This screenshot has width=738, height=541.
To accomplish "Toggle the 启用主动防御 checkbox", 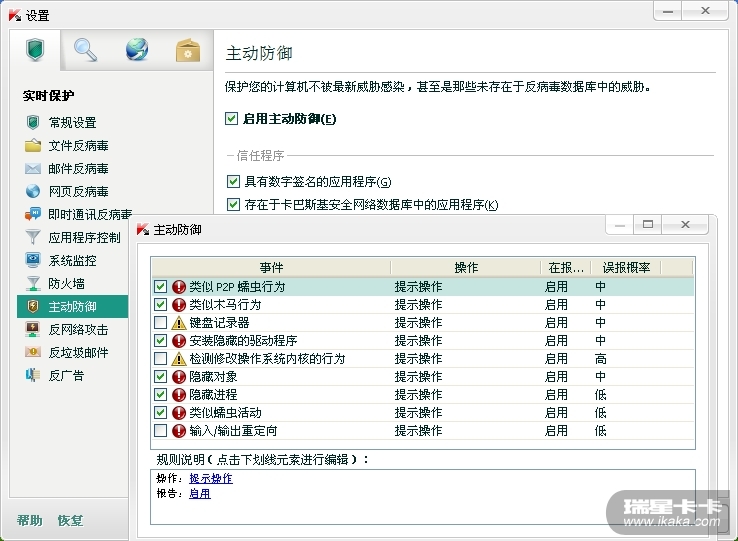I will pos(233,119).
